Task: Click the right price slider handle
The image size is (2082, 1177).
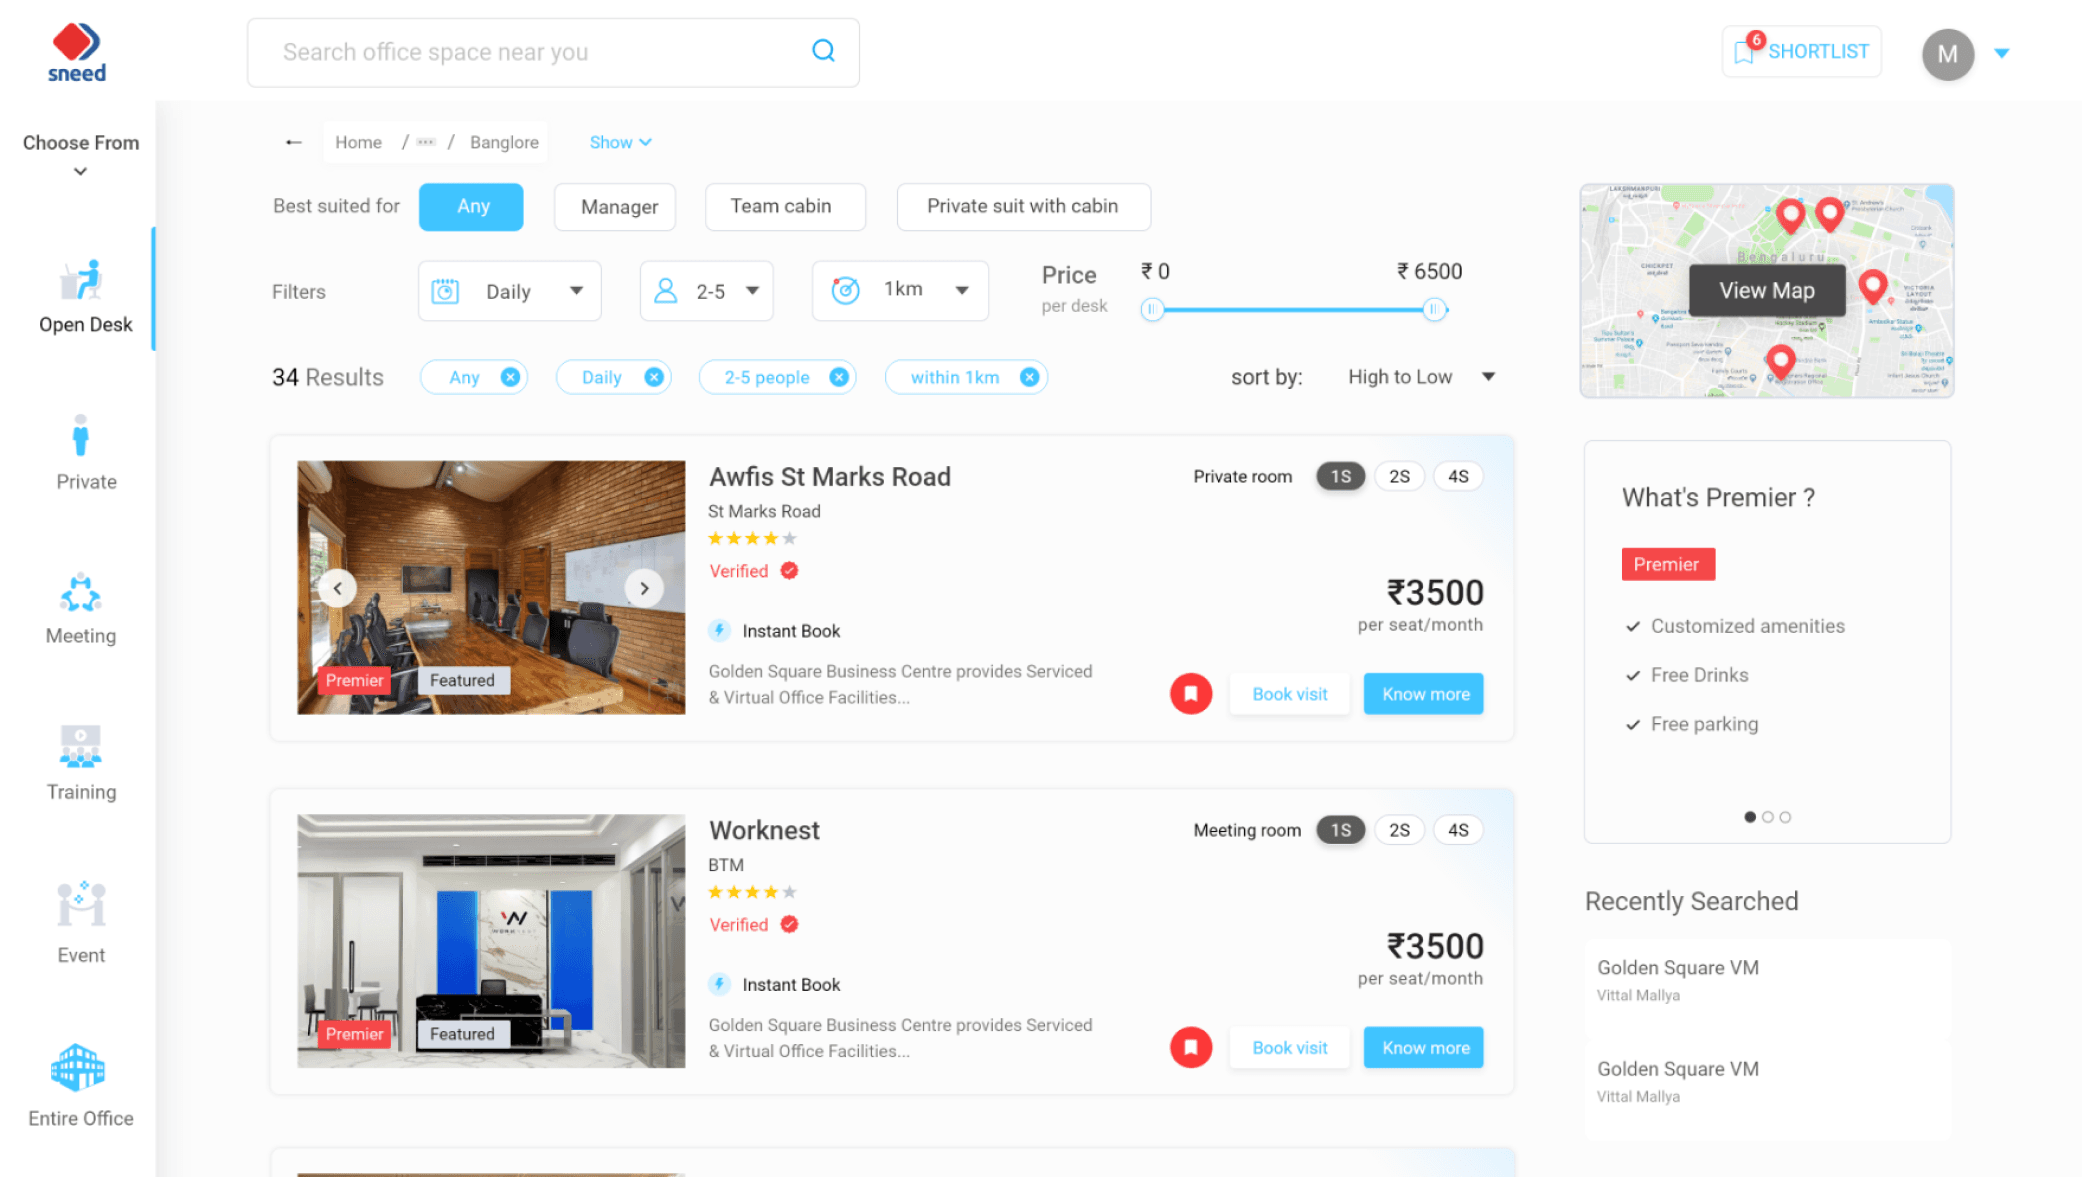Action: [1434, 310]
